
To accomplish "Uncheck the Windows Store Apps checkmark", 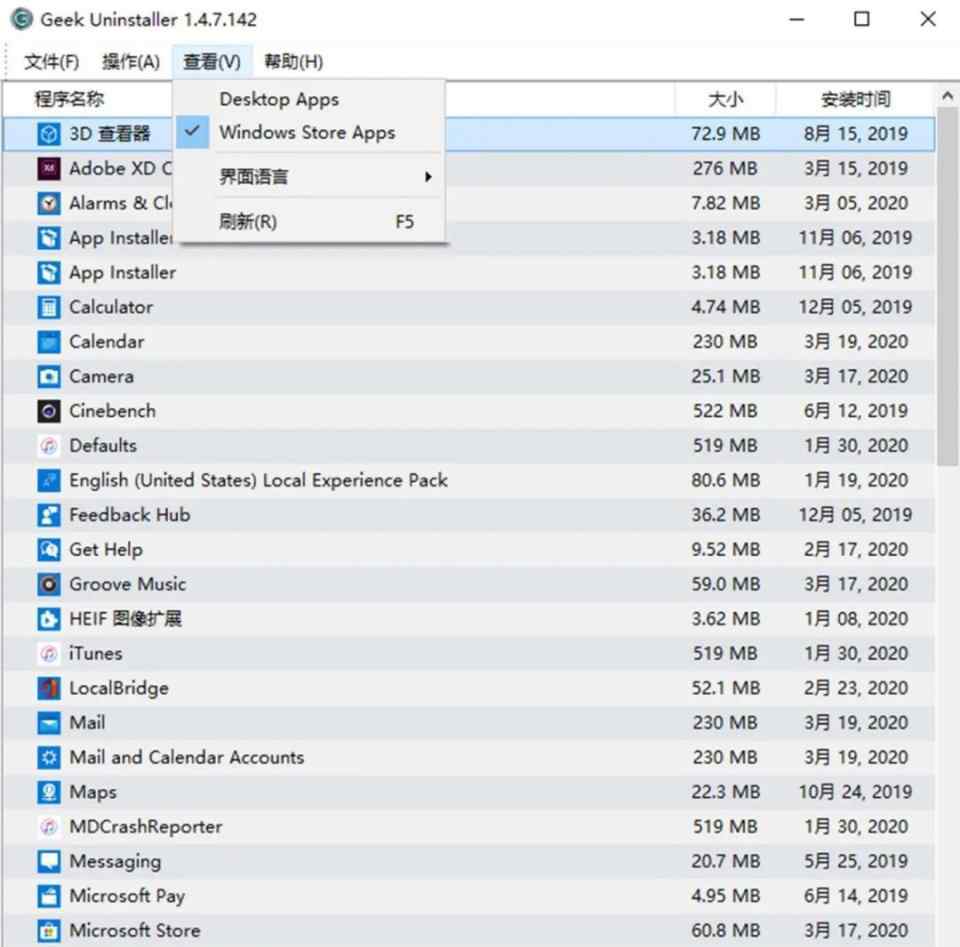I will 192,131.
